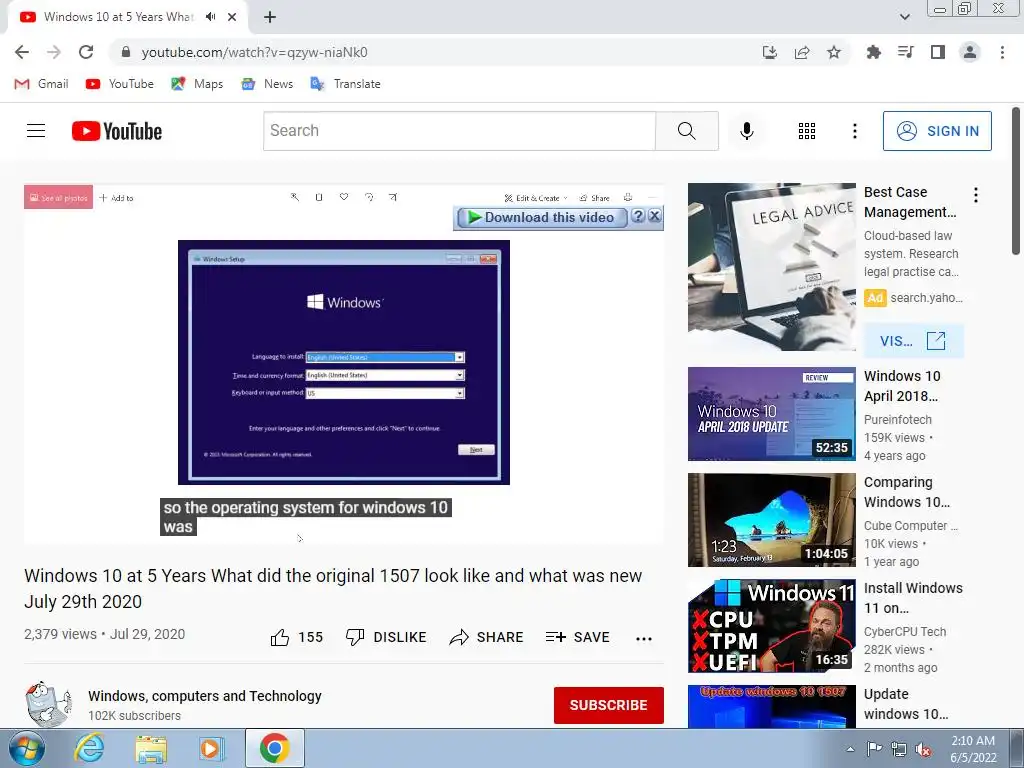Start voice search with microphone icon
1024x768 pixels.
(x=746, y=131)
